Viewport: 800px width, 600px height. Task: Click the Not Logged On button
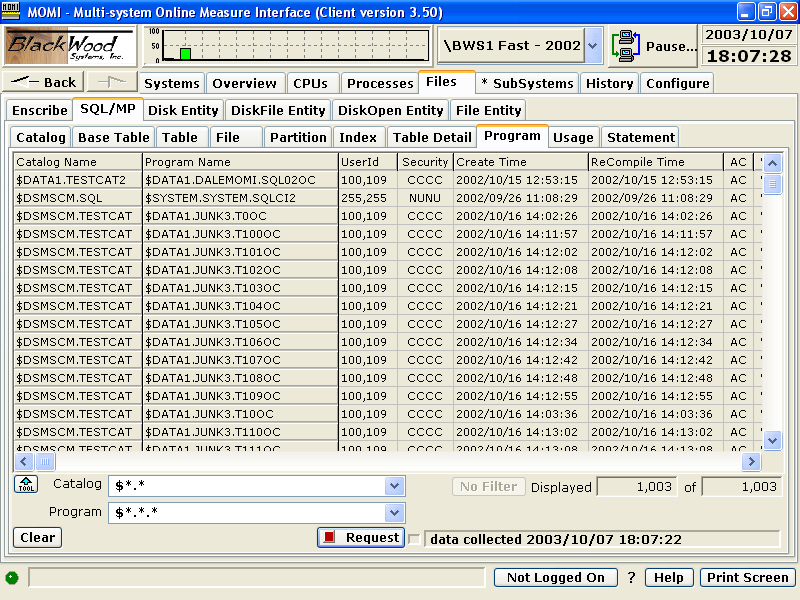click(555, 577)
